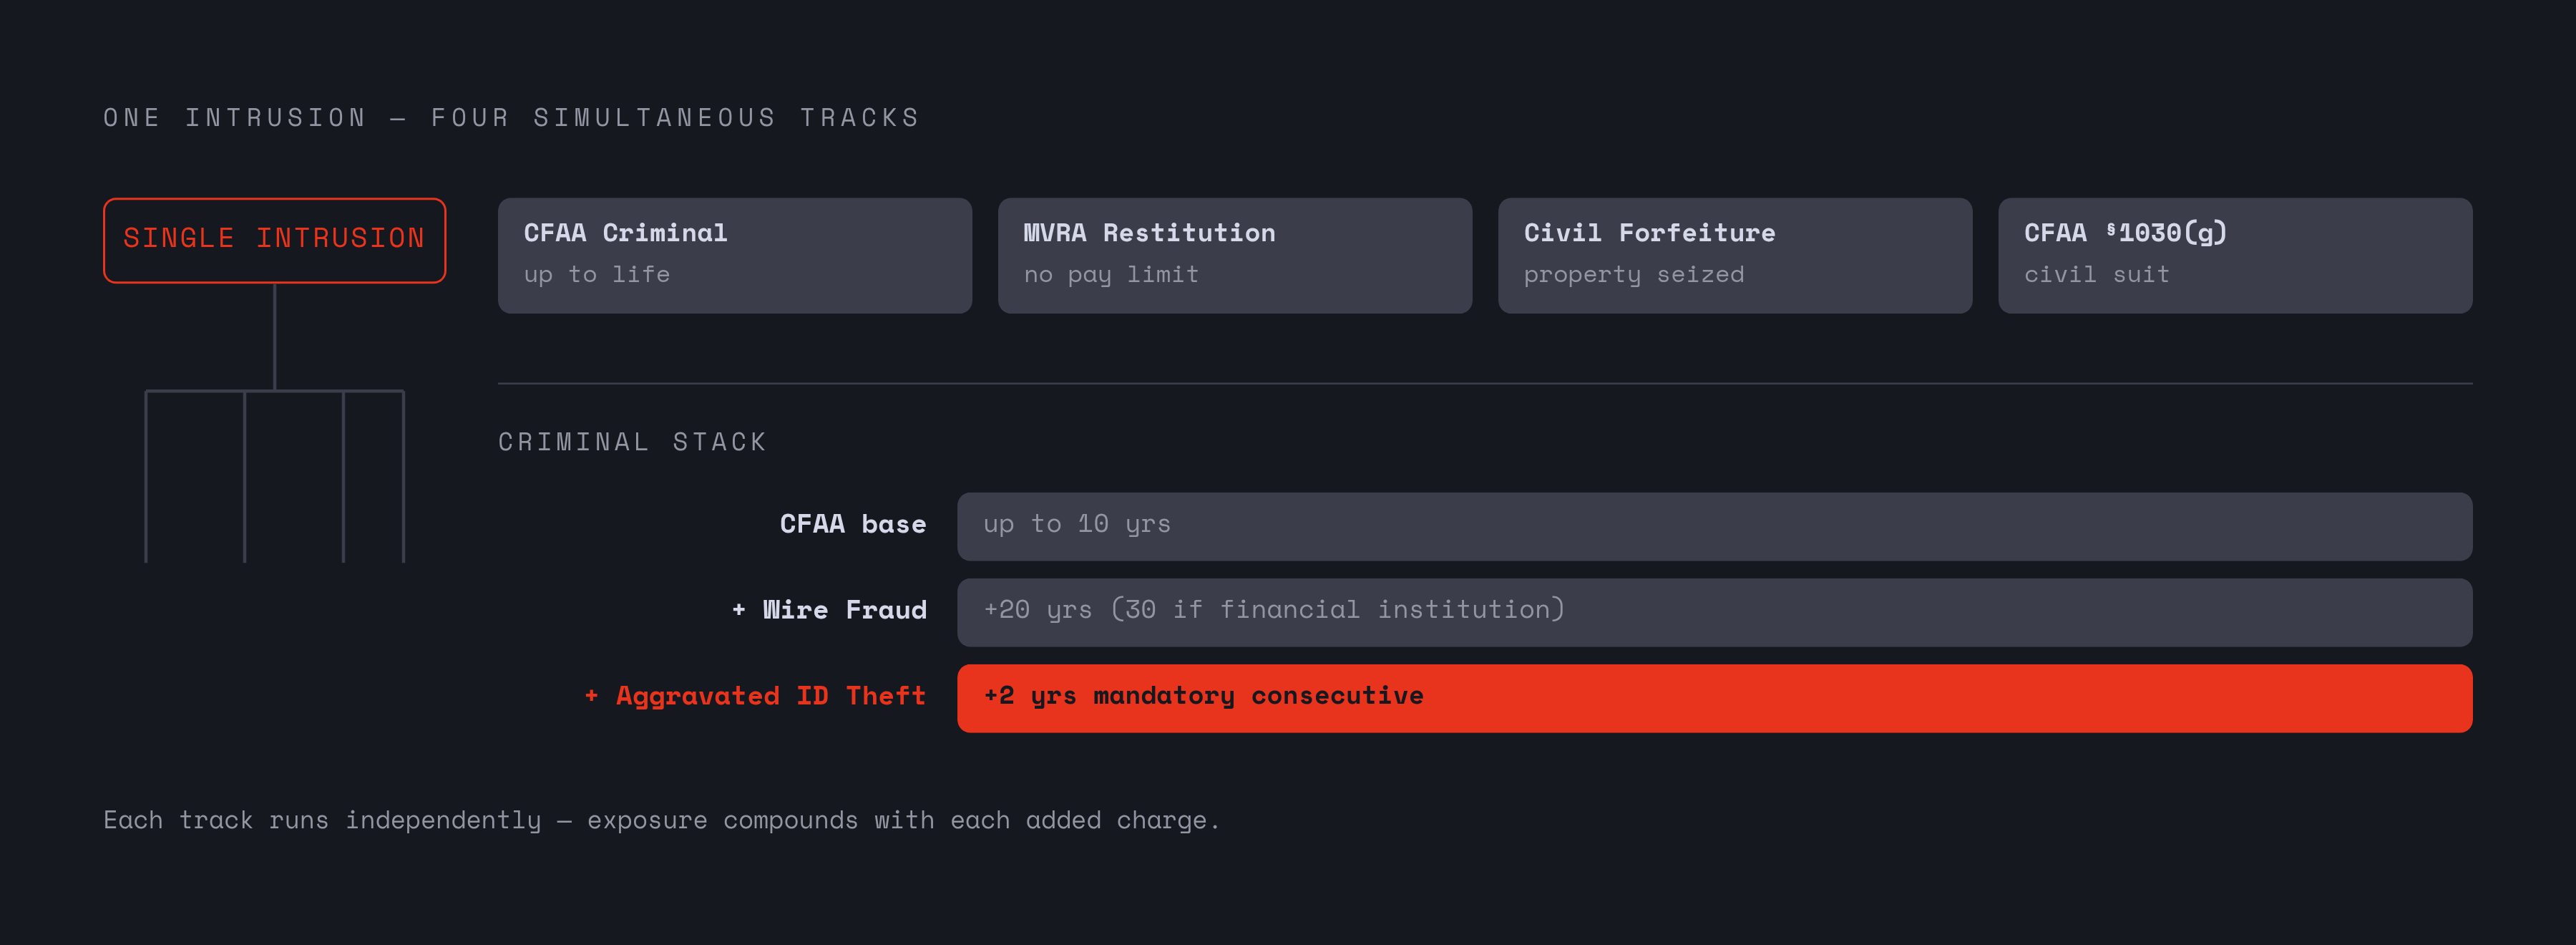This screenshot has height=945, width=2576.
Task: Open the Civil Forfeiture card
Action: 1735,255
